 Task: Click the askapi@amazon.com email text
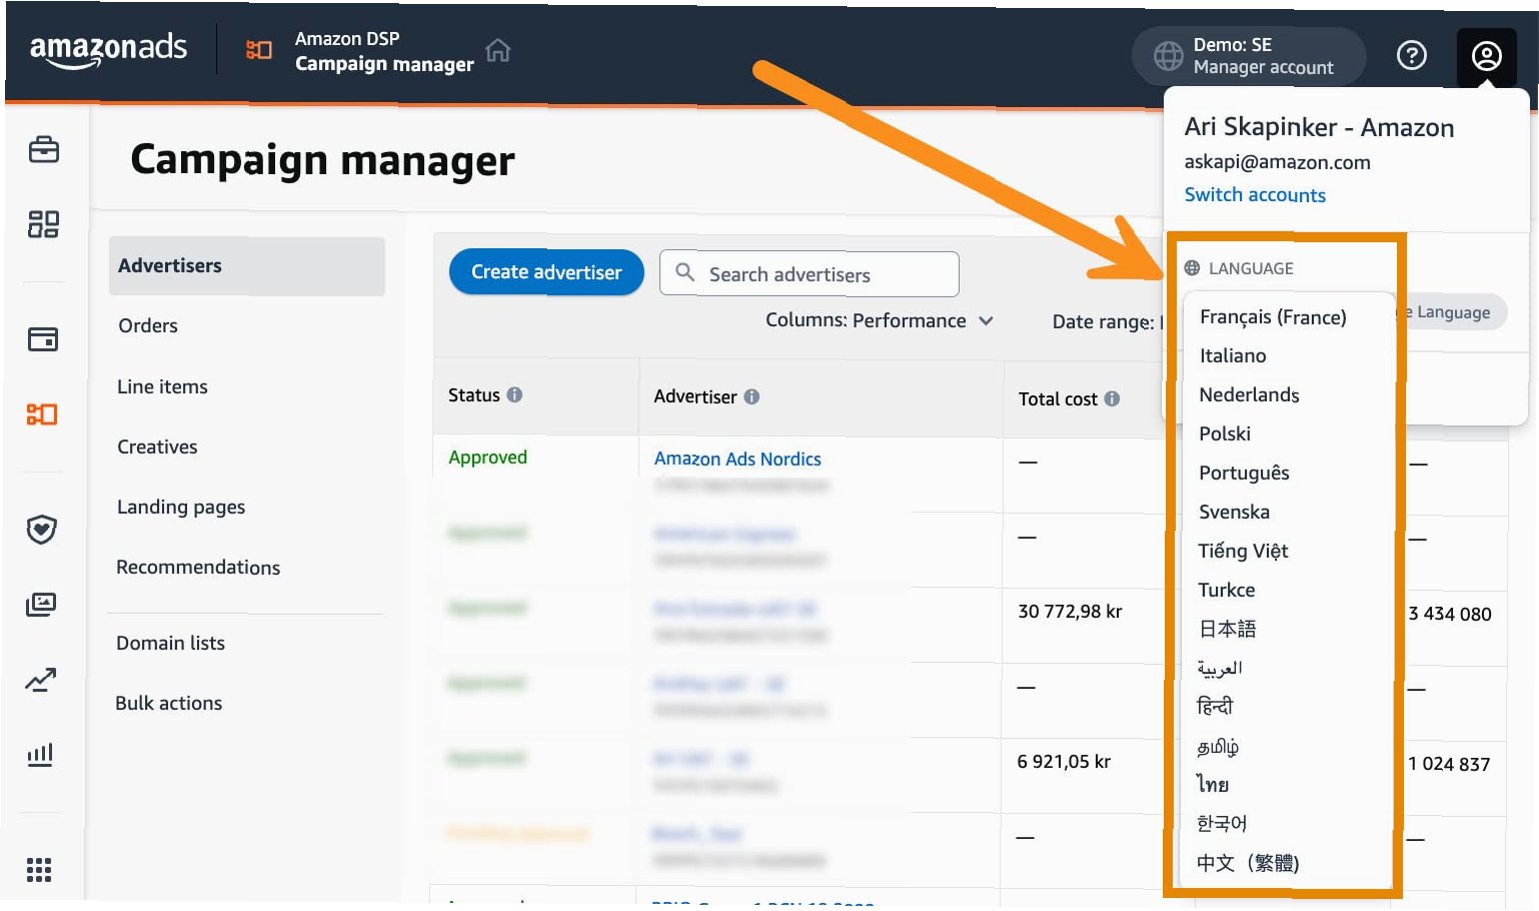(x=1277, y=162)
